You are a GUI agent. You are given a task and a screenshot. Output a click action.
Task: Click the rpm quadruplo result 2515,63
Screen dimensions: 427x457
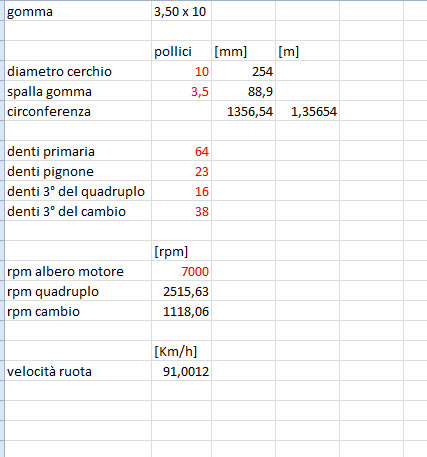(181, 291)
